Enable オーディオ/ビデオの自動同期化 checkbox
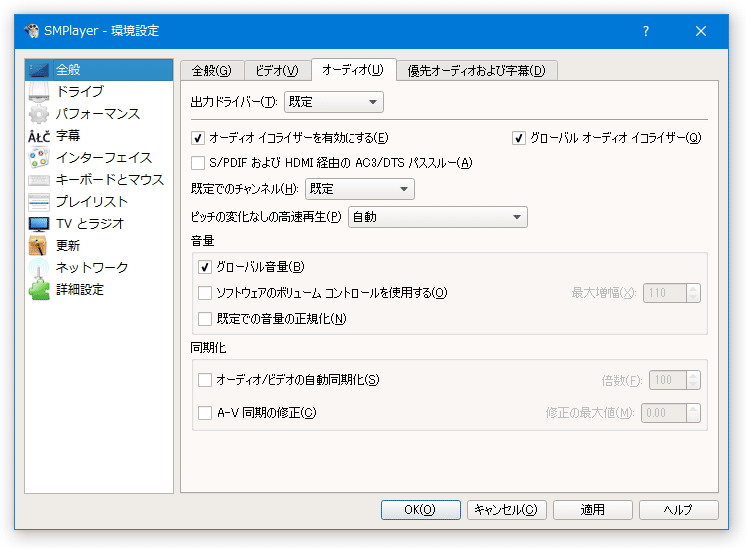This screenshot has height=548, width=746. coord(205,380)
